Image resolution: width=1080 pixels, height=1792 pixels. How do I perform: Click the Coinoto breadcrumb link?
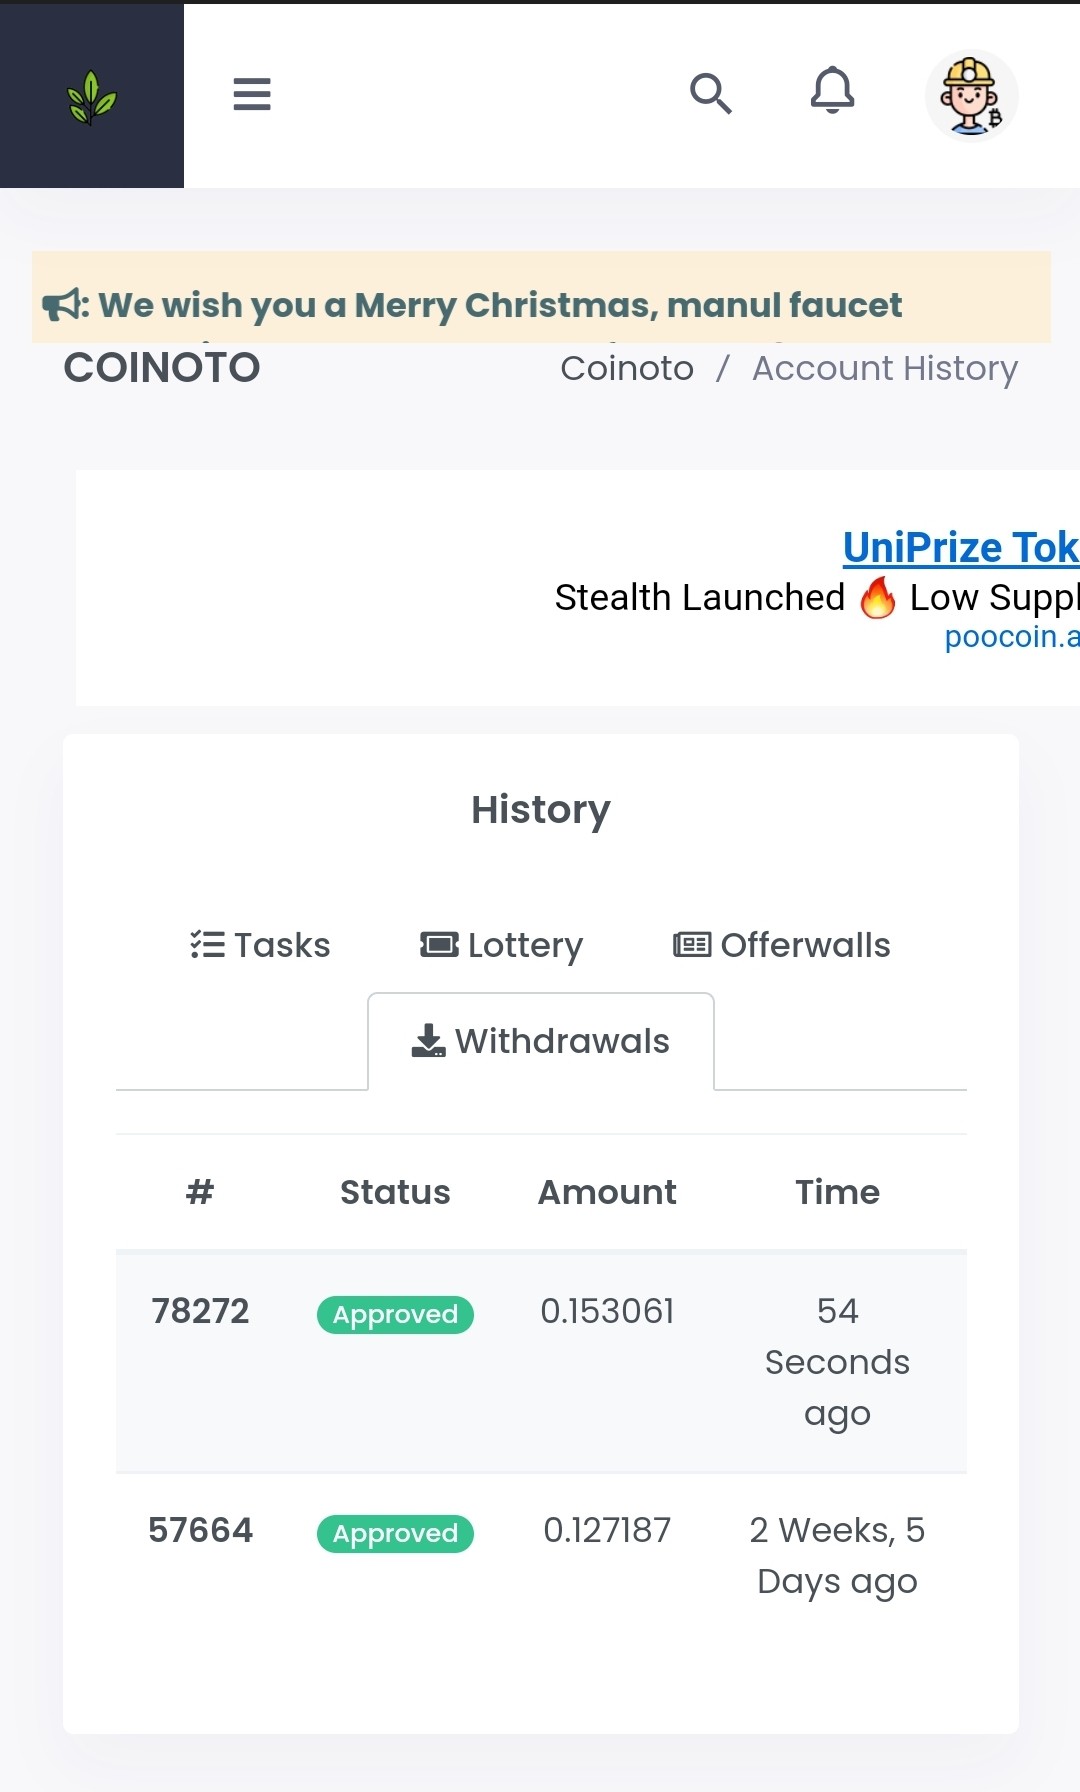pyautogui.click(x=627, y=368)
